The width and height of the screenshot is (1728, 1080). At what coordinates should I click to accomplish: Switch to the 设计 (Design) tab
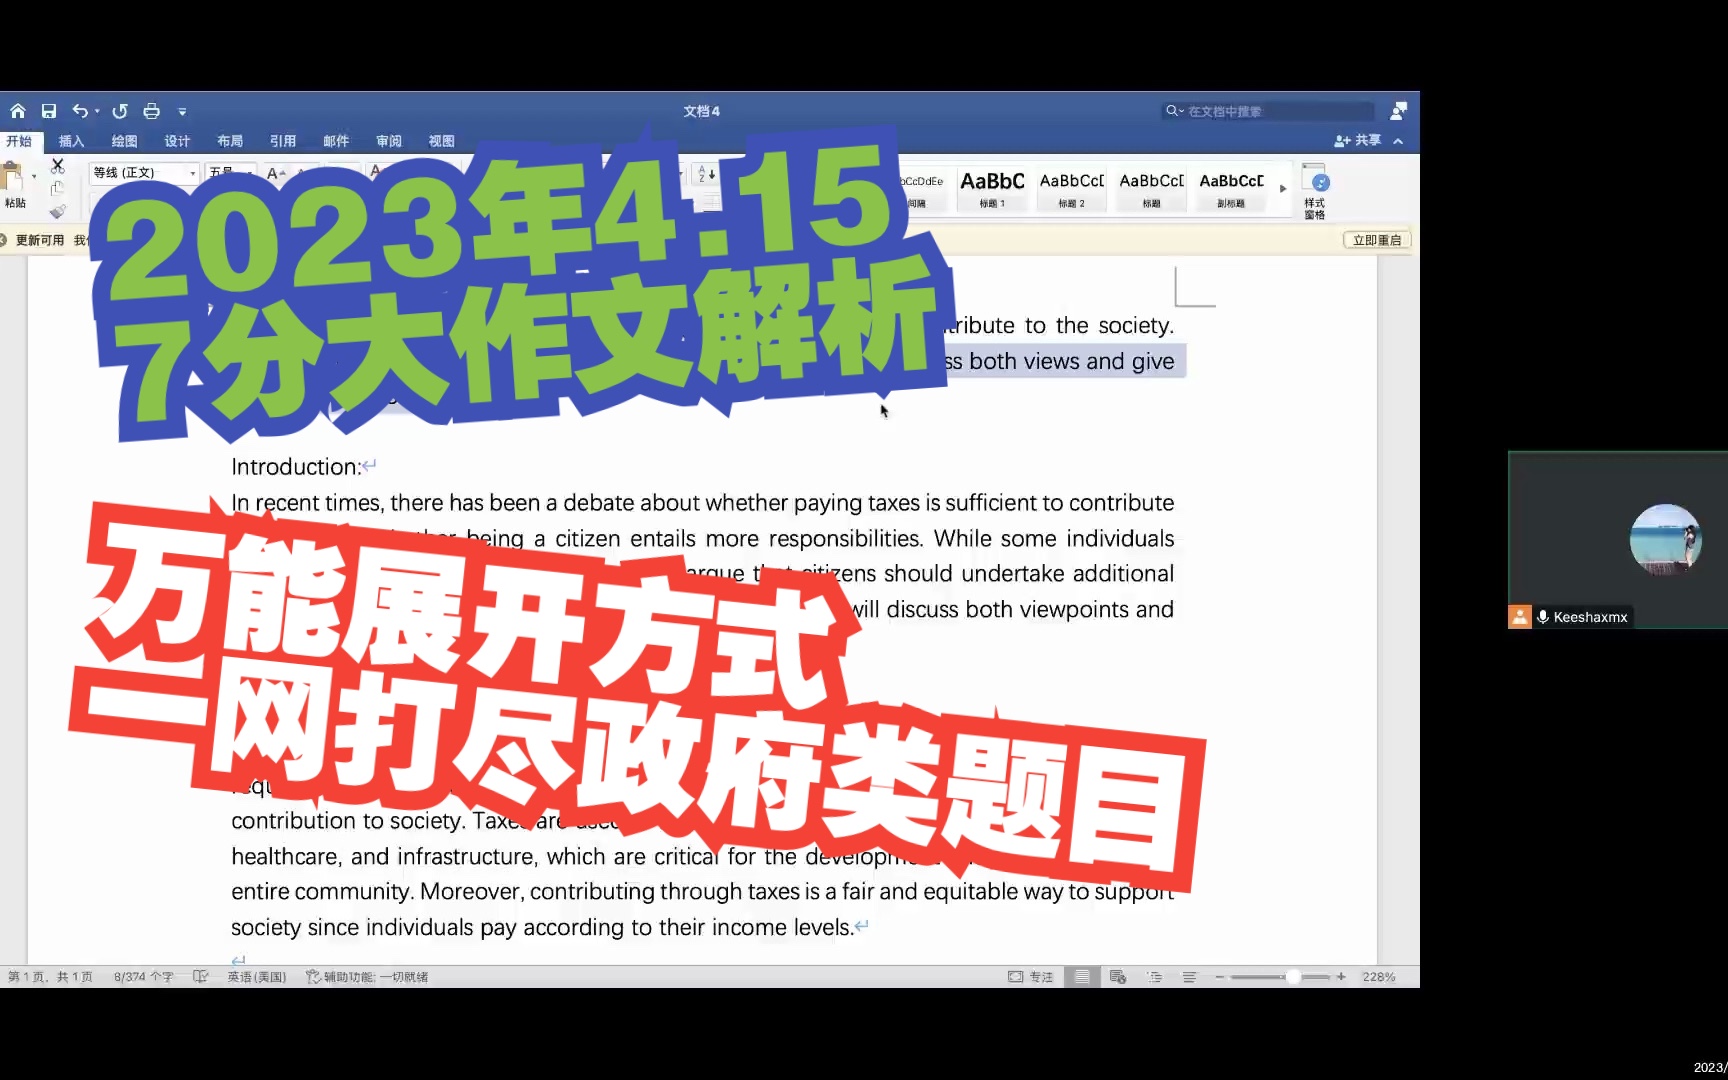[x=177, y=141]
